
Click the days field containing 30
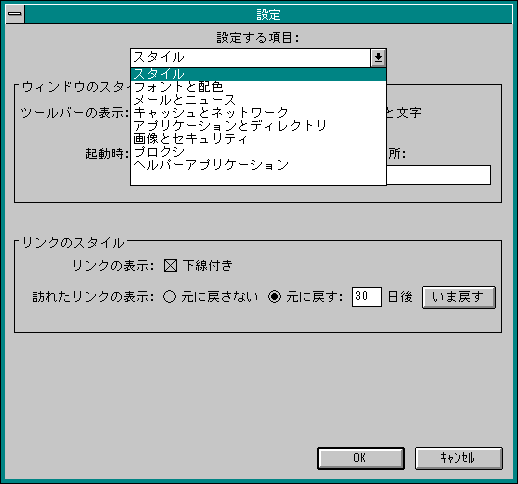(367, 297)
